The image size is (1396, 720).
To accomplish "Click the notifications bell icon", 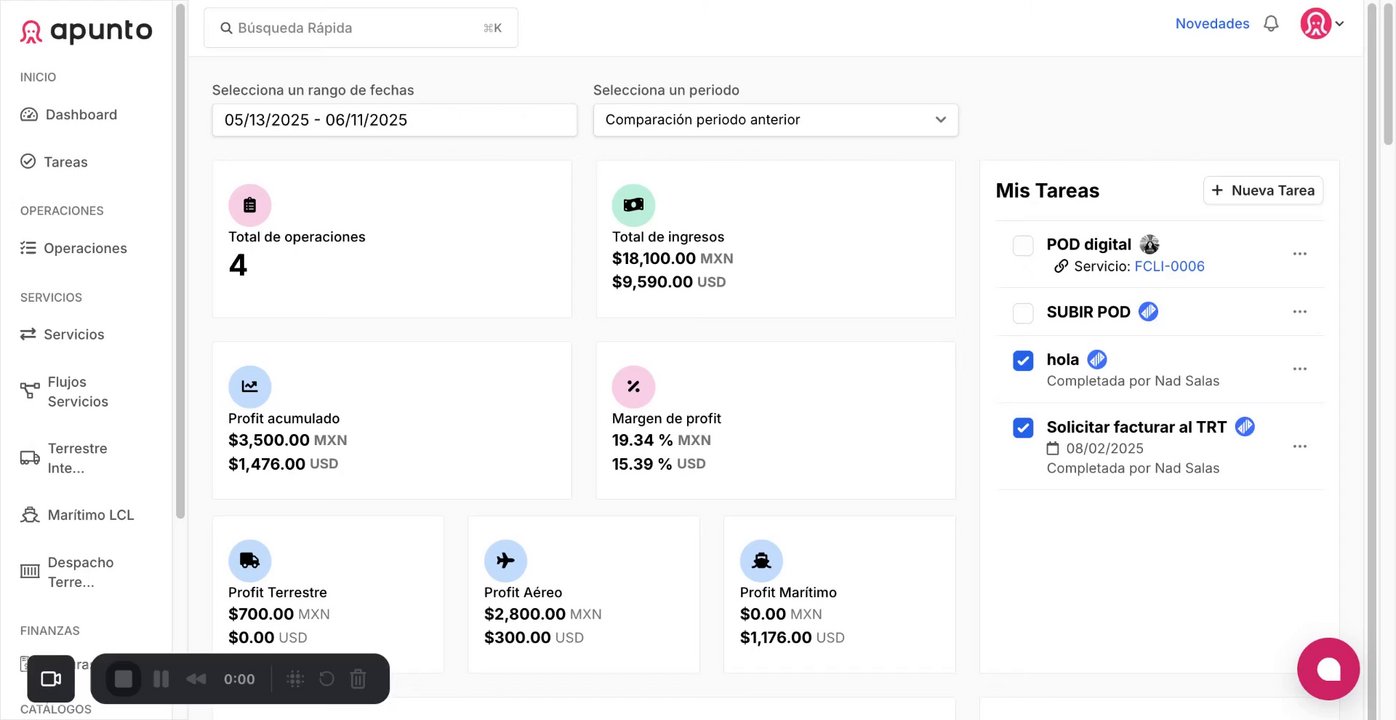I will pos(1271,24).
